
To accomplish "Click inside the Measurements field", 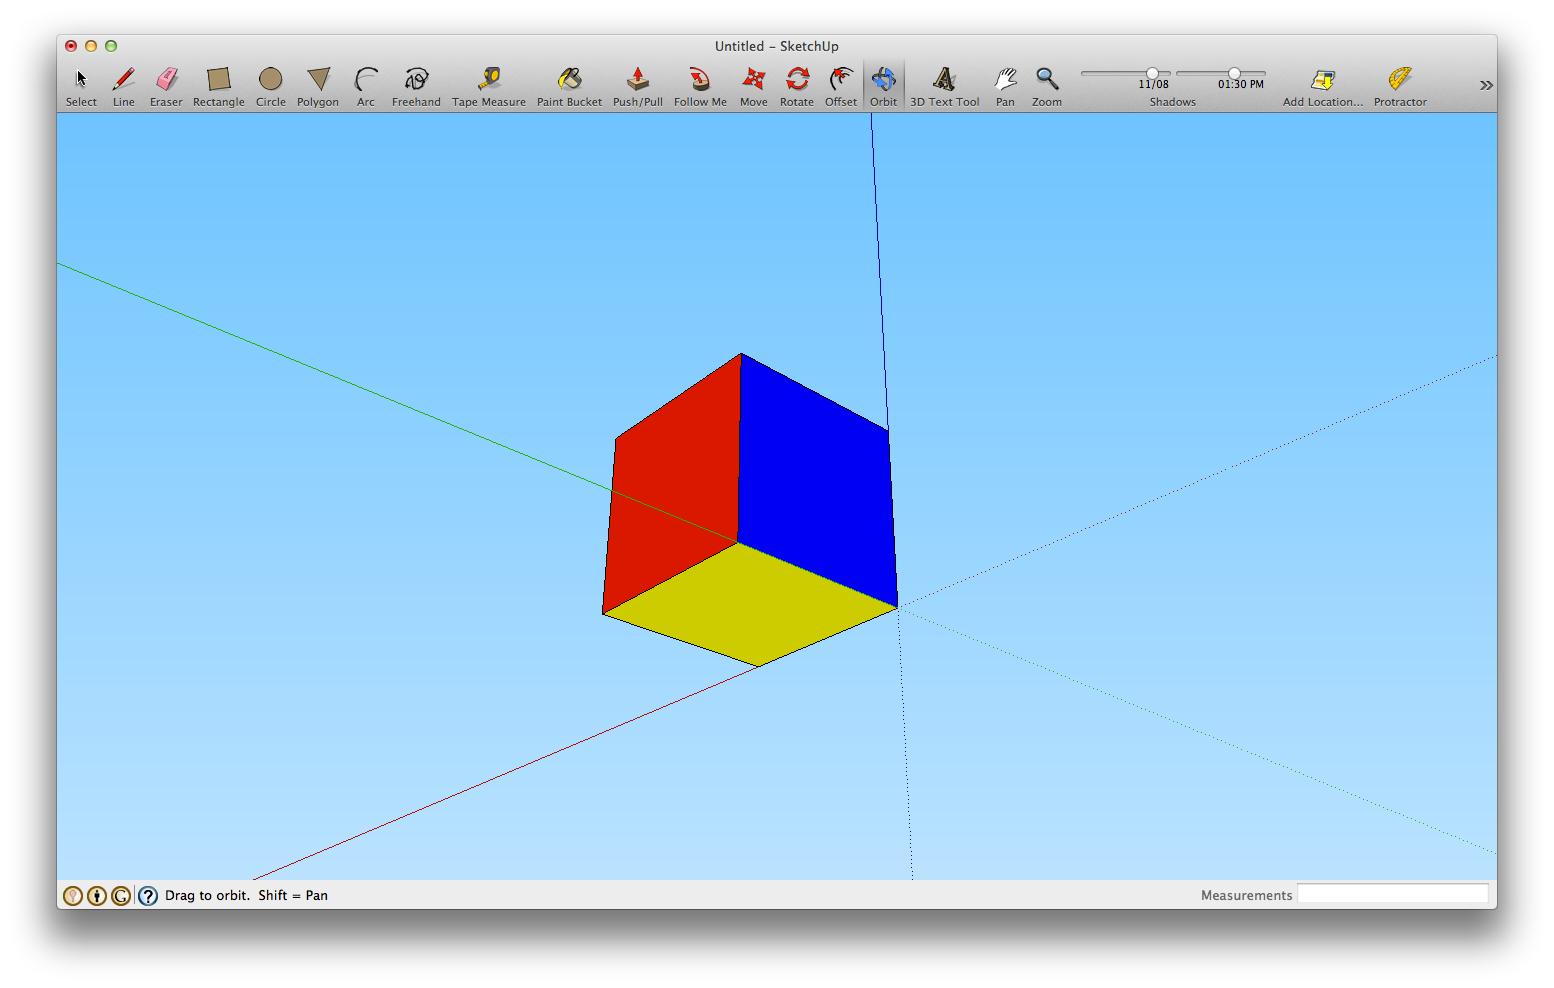I will (x=1393, y=894).
